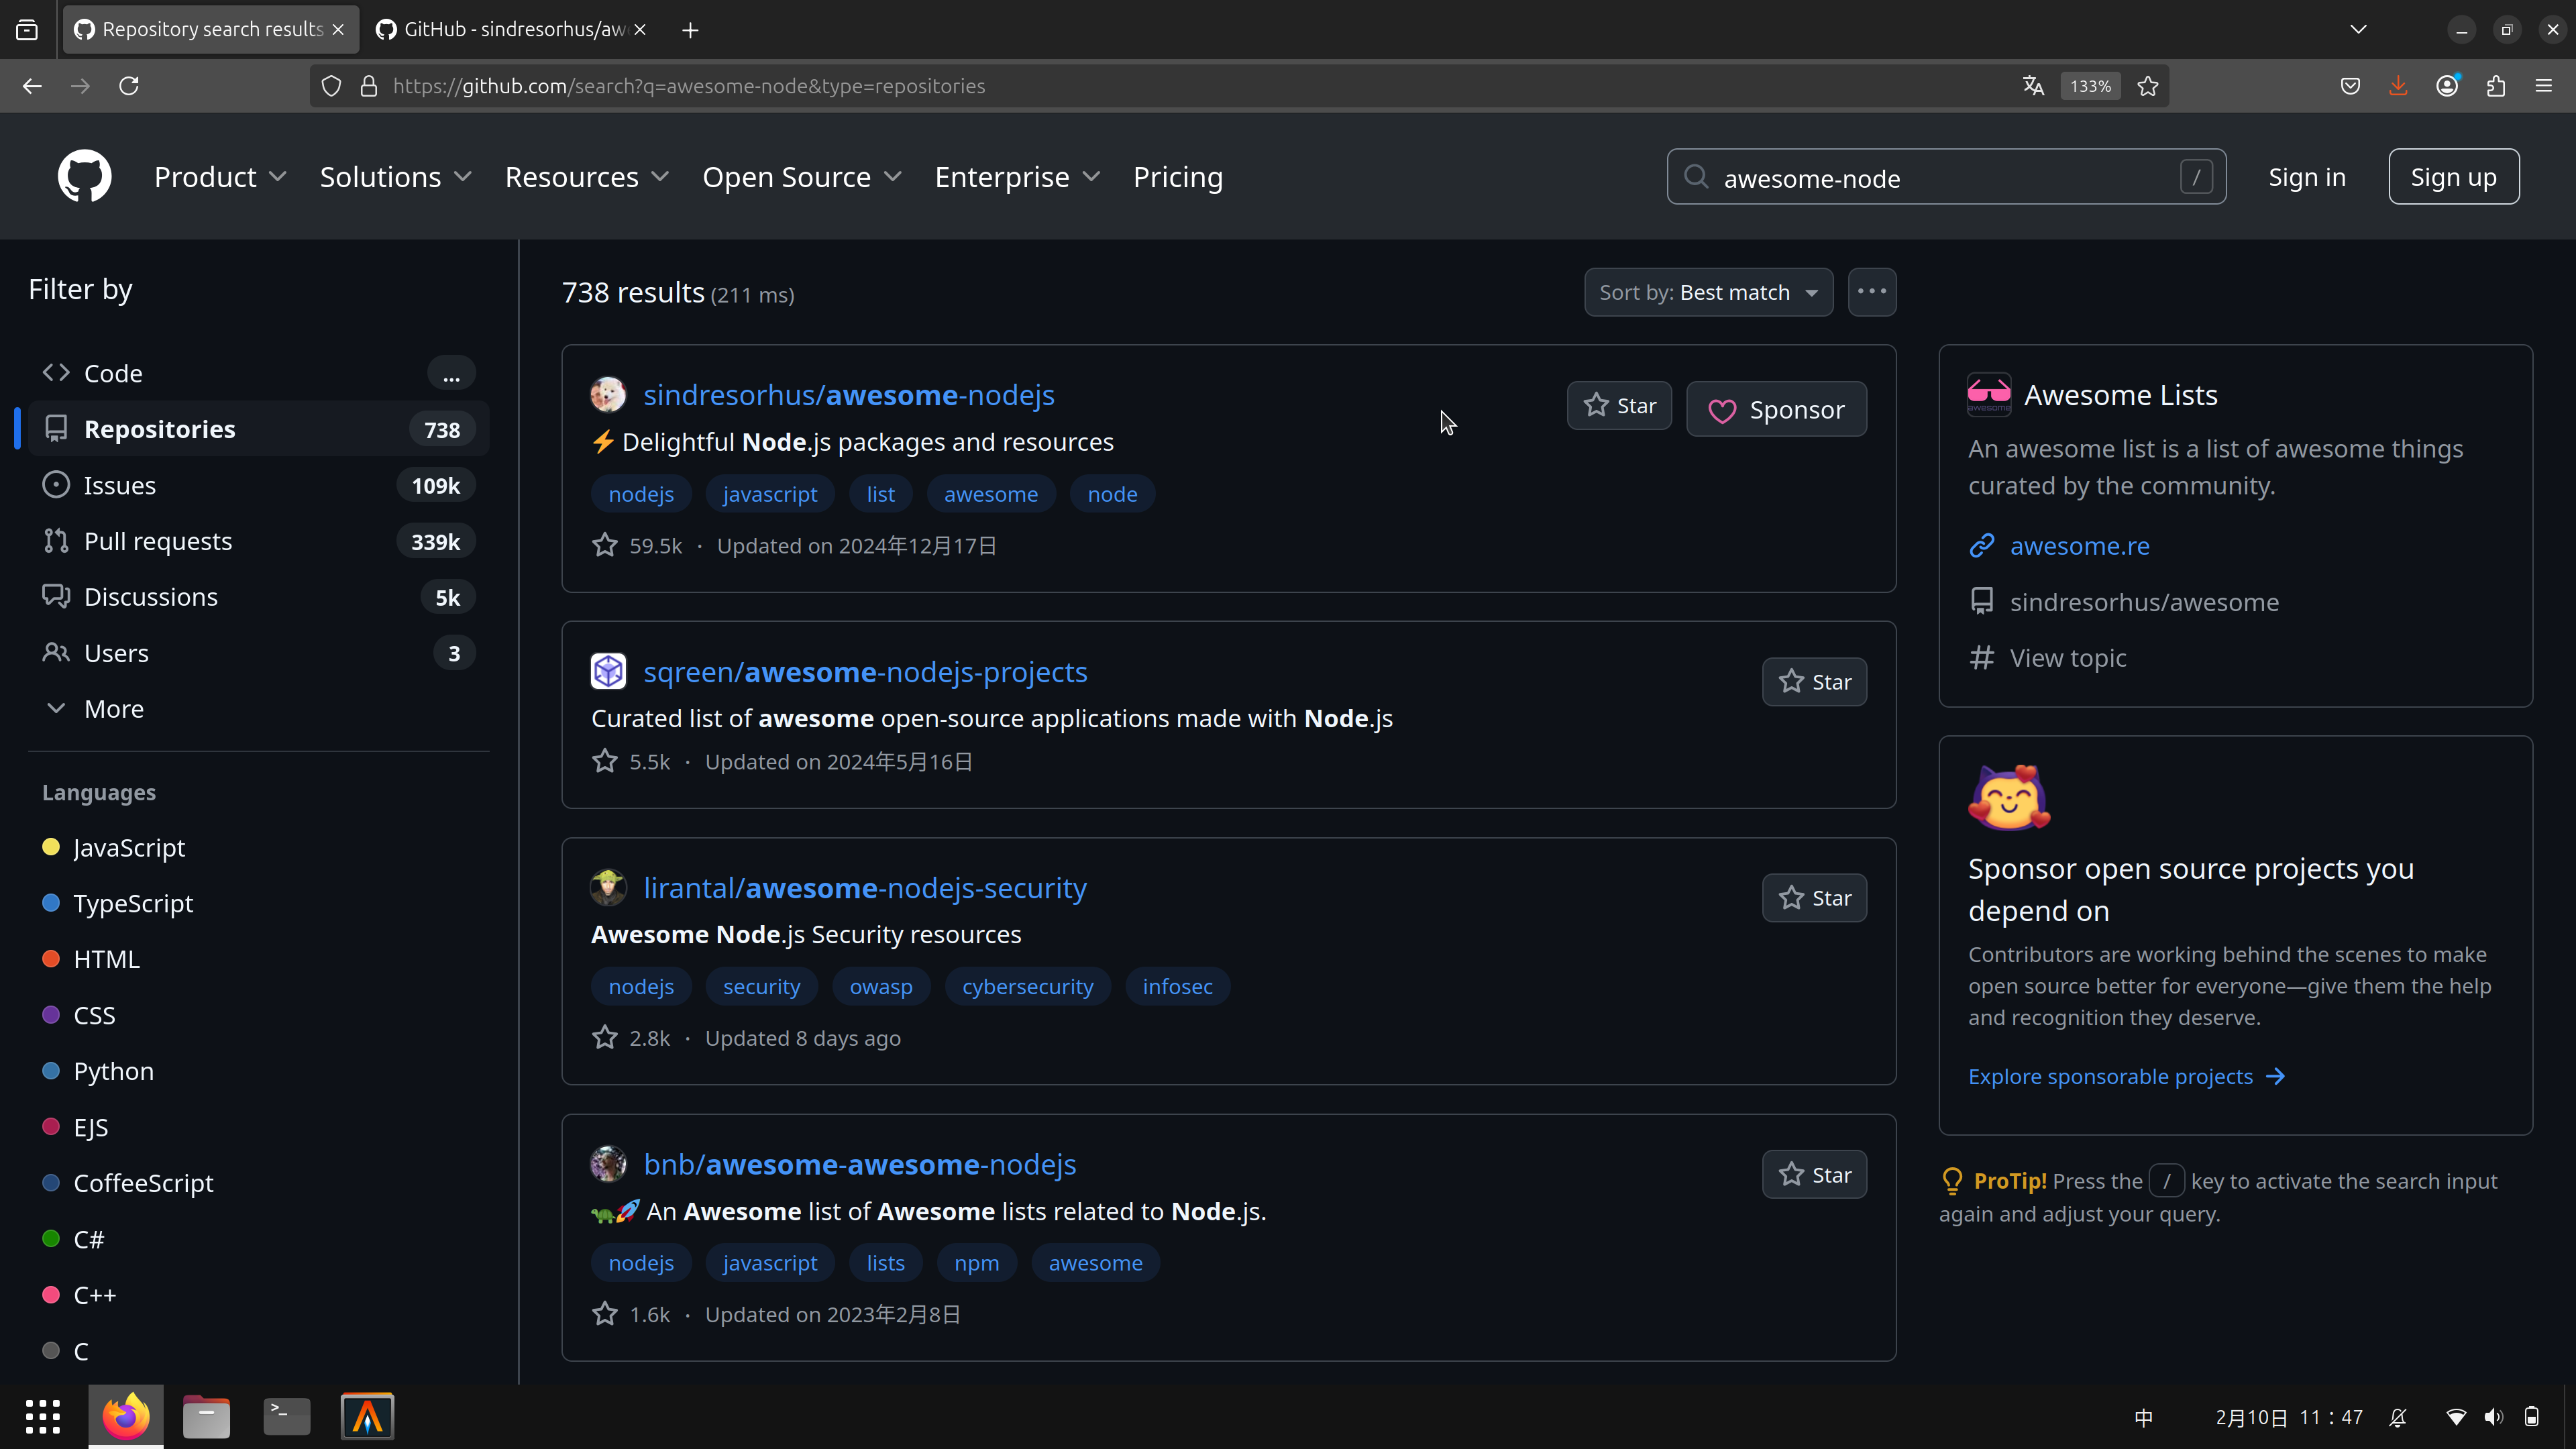Open the Terminal from the taskbar
Image resolution: width=2576 pixels, height=1449 pixels.
(286, 1416)
